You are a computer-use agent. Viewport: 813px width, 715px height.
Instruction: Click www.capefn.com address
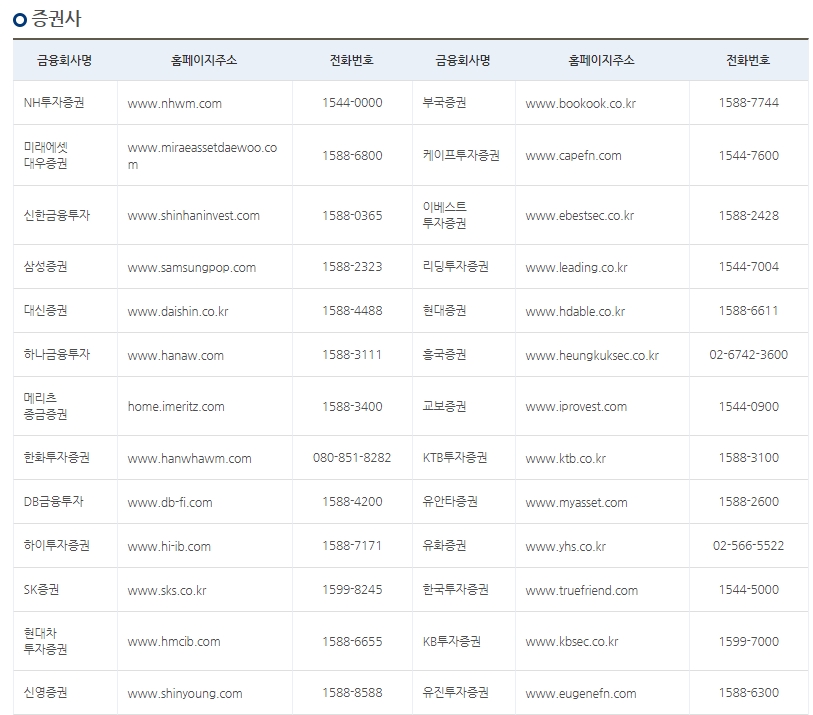coord(573,156)
